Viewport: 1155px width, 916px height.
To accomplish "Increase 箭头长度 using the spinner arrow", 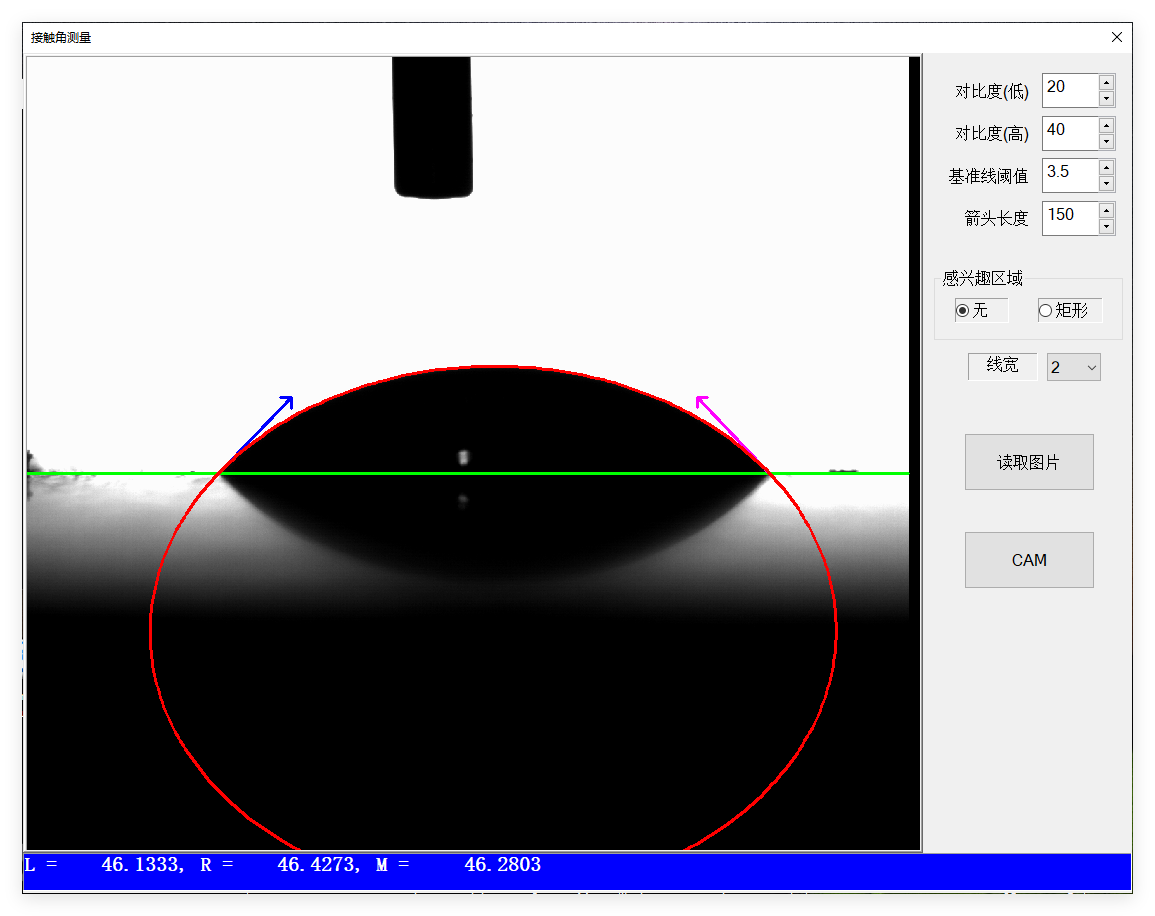I will (x=1106, y=211).
